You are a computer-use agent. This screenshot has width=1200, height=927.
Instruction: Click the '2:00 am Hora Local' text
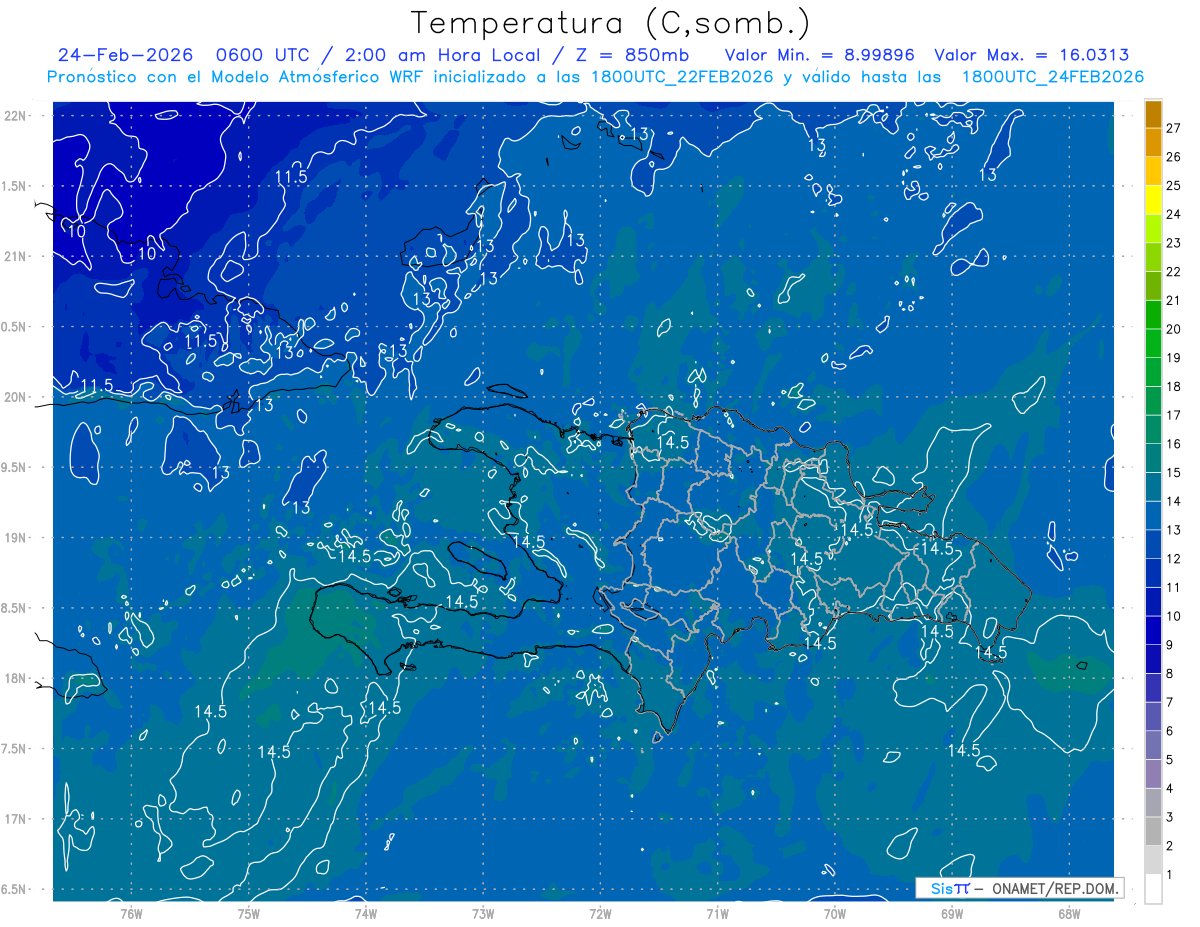click(x=444, y=55)
